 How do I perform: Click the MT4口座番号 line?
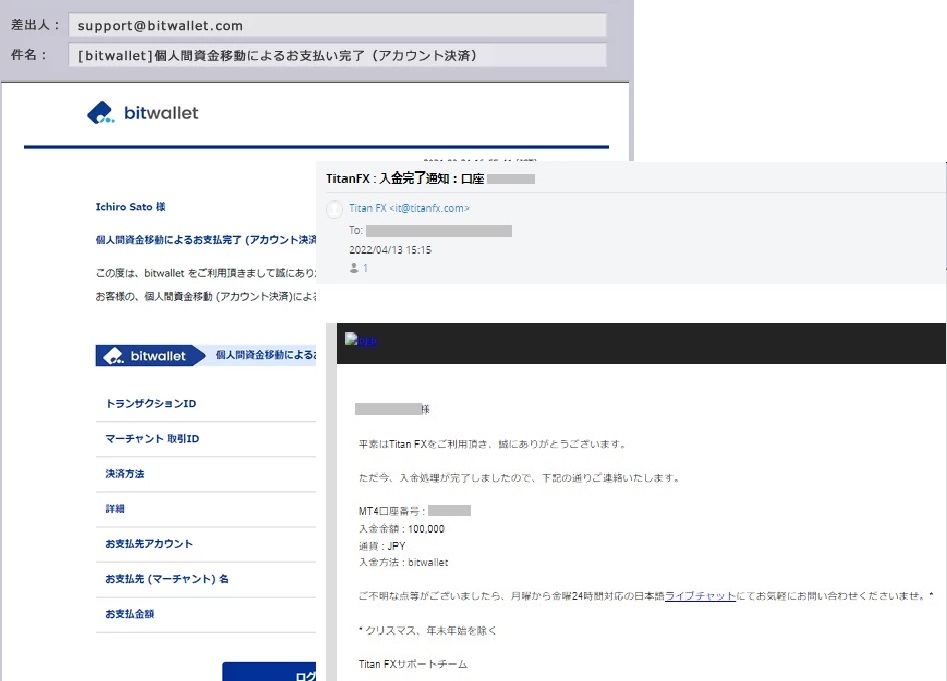pyautogui.click(x=415, y=511)
